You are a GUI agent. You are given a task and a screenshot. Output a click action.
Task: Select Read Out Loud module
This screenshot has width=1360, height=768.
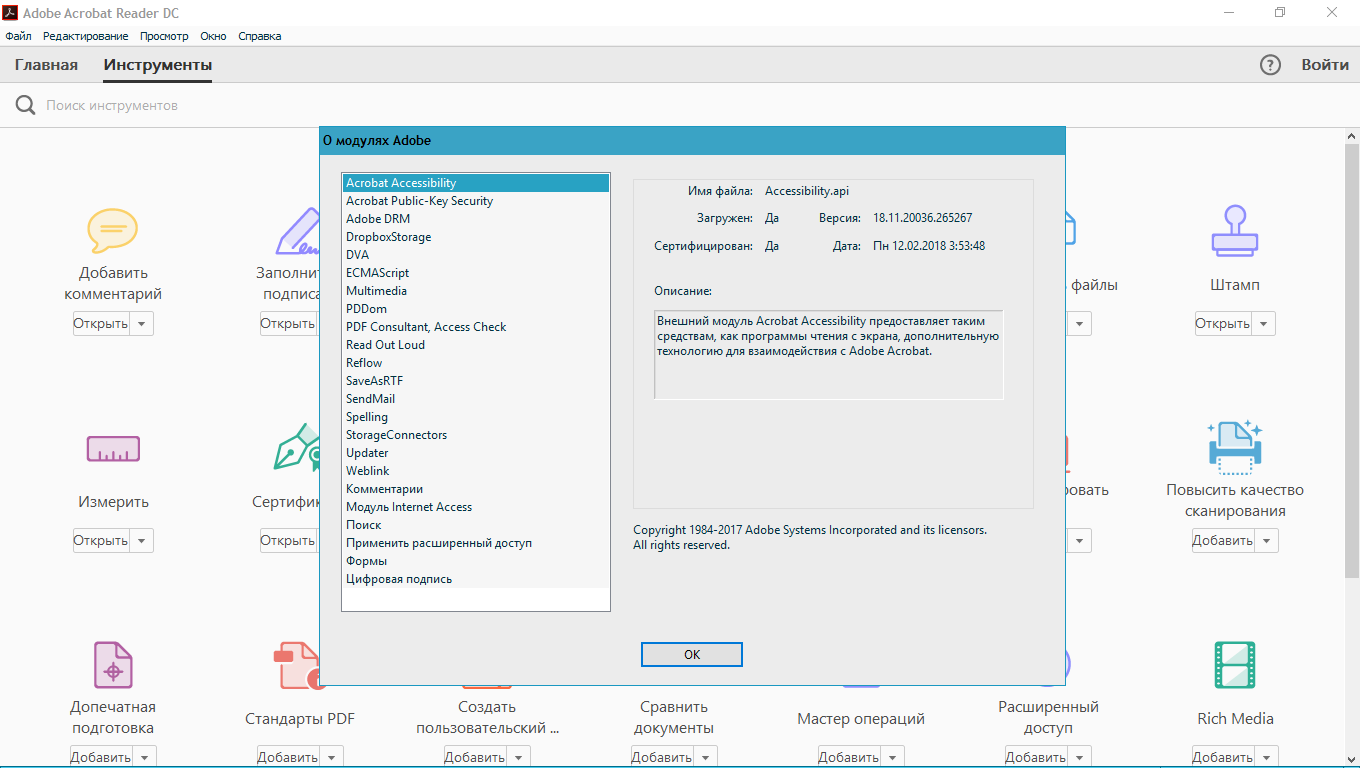tap(476, 345)
